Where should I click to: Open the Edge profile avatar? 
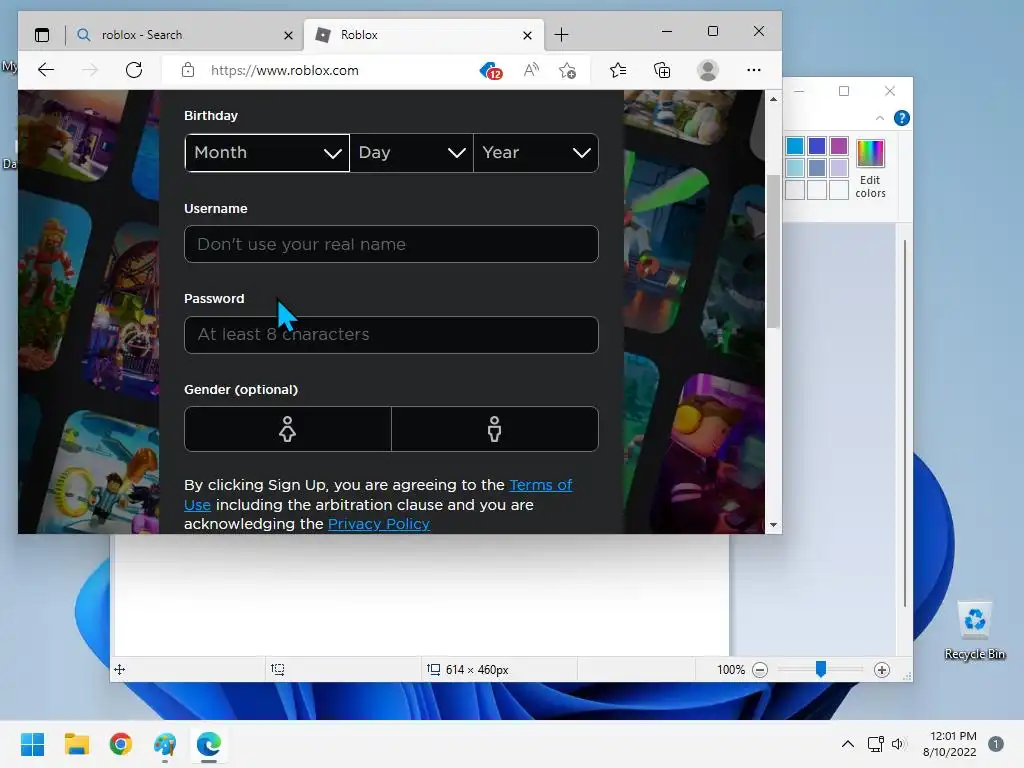point(708,70)
